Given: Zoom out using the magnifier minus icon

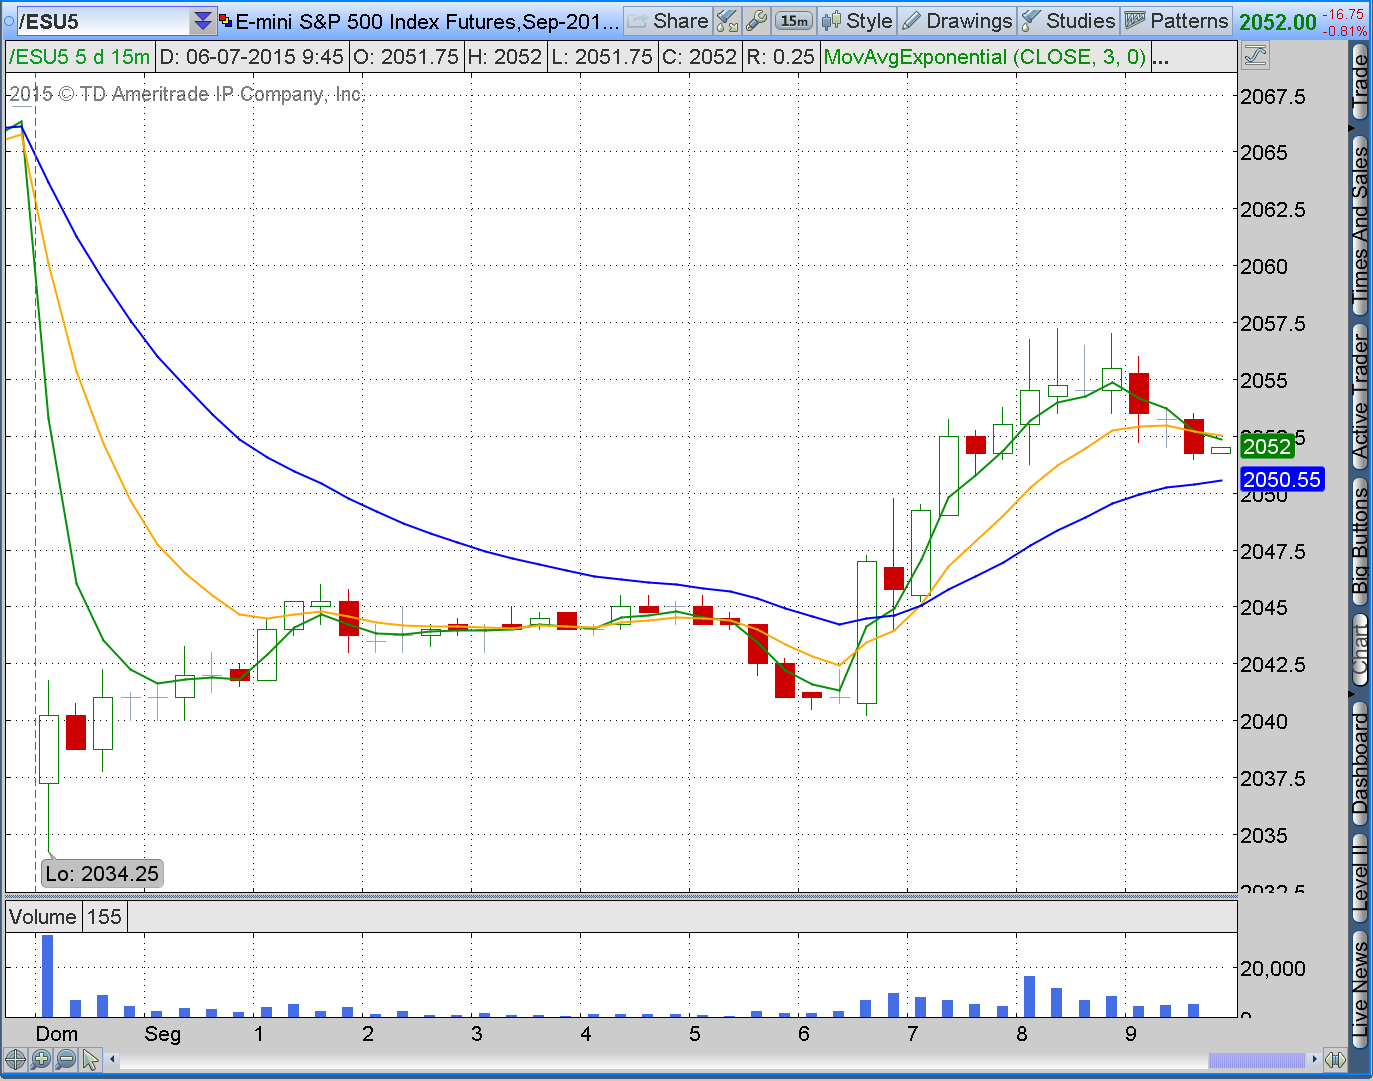Looking at the screenshot, I should 65,1059.
